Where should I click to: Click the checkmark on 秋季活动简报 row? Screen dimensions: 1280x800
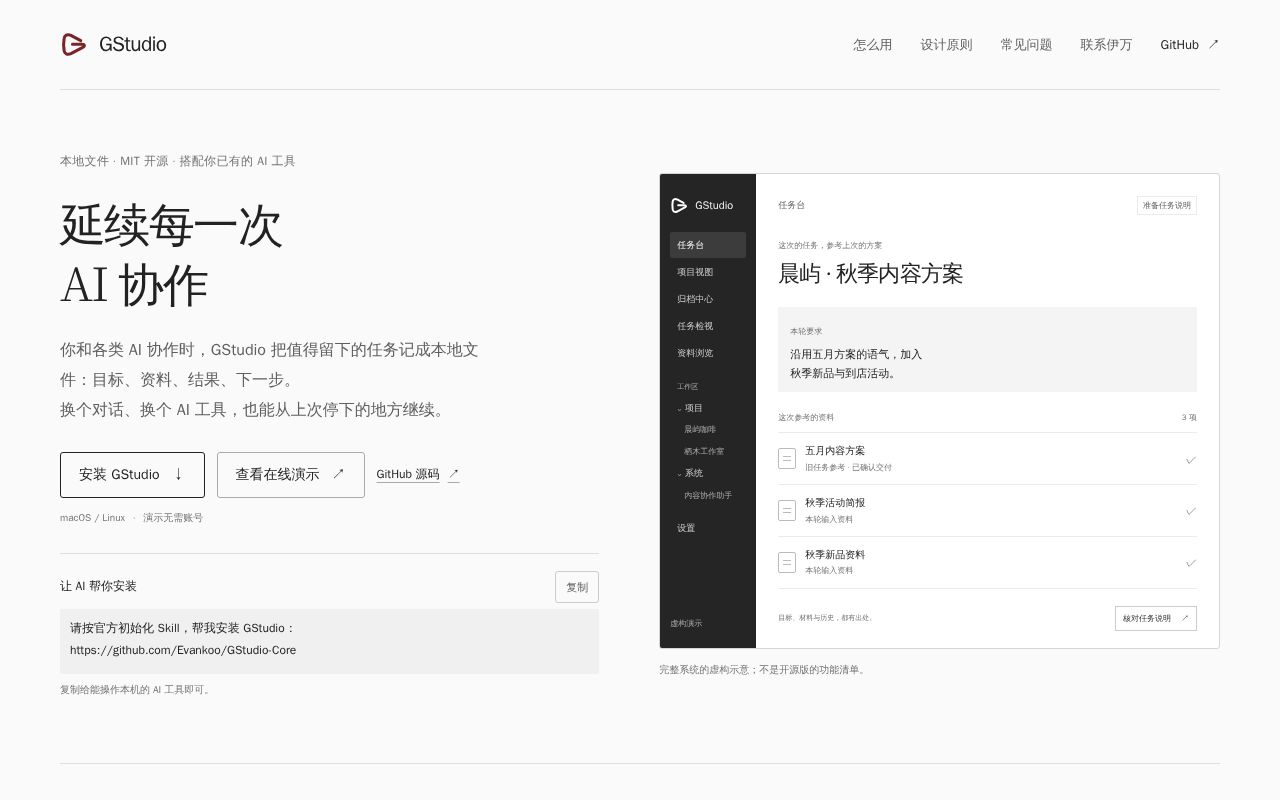(x=1190, y=511)
